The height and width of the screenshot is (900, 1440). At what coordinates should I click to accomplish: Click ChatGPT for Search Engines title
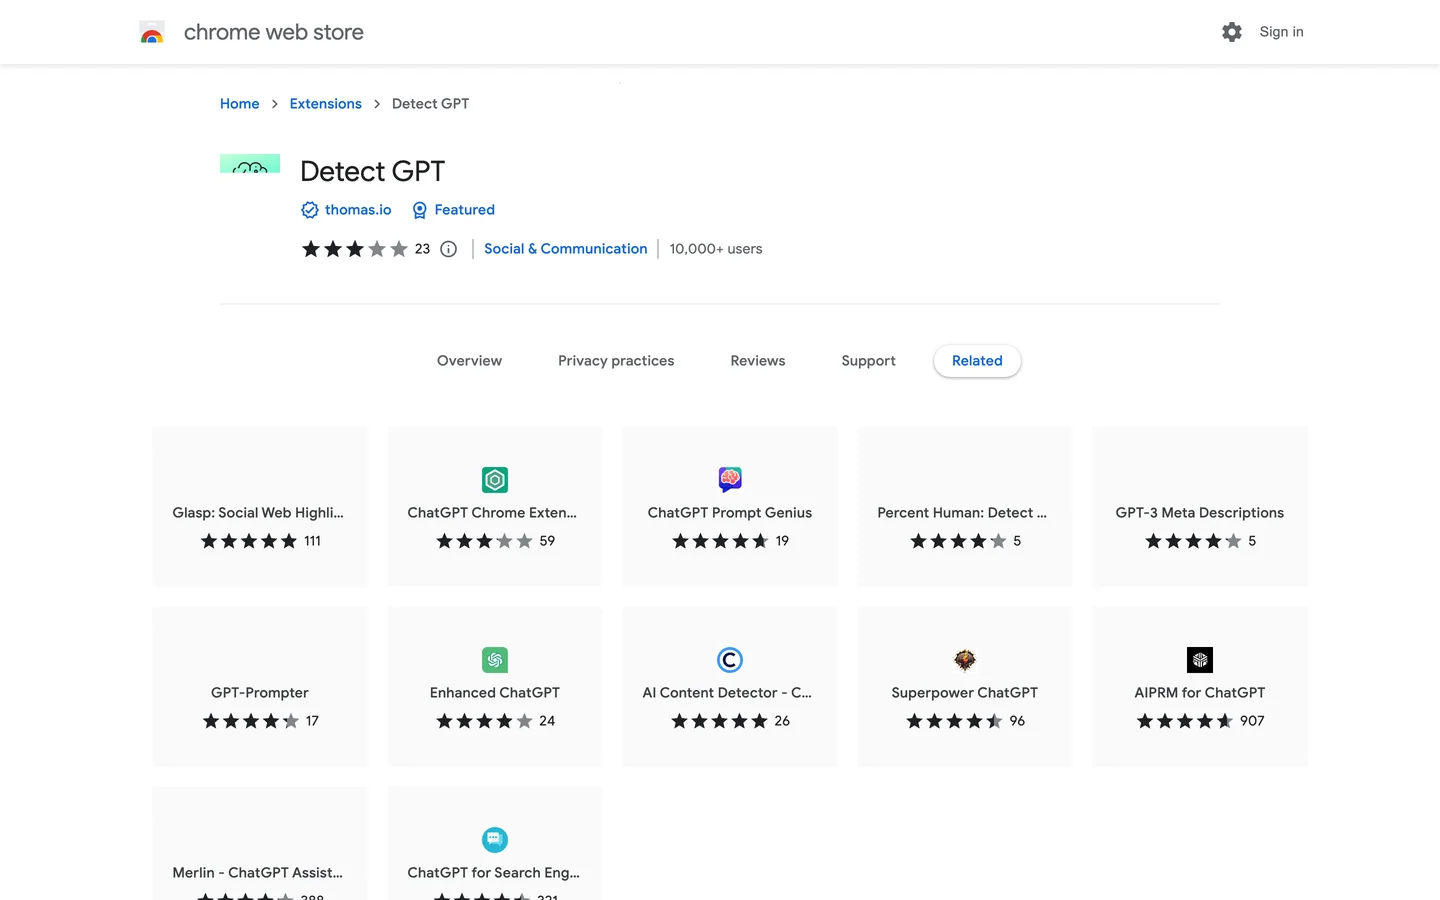(494, 873)
